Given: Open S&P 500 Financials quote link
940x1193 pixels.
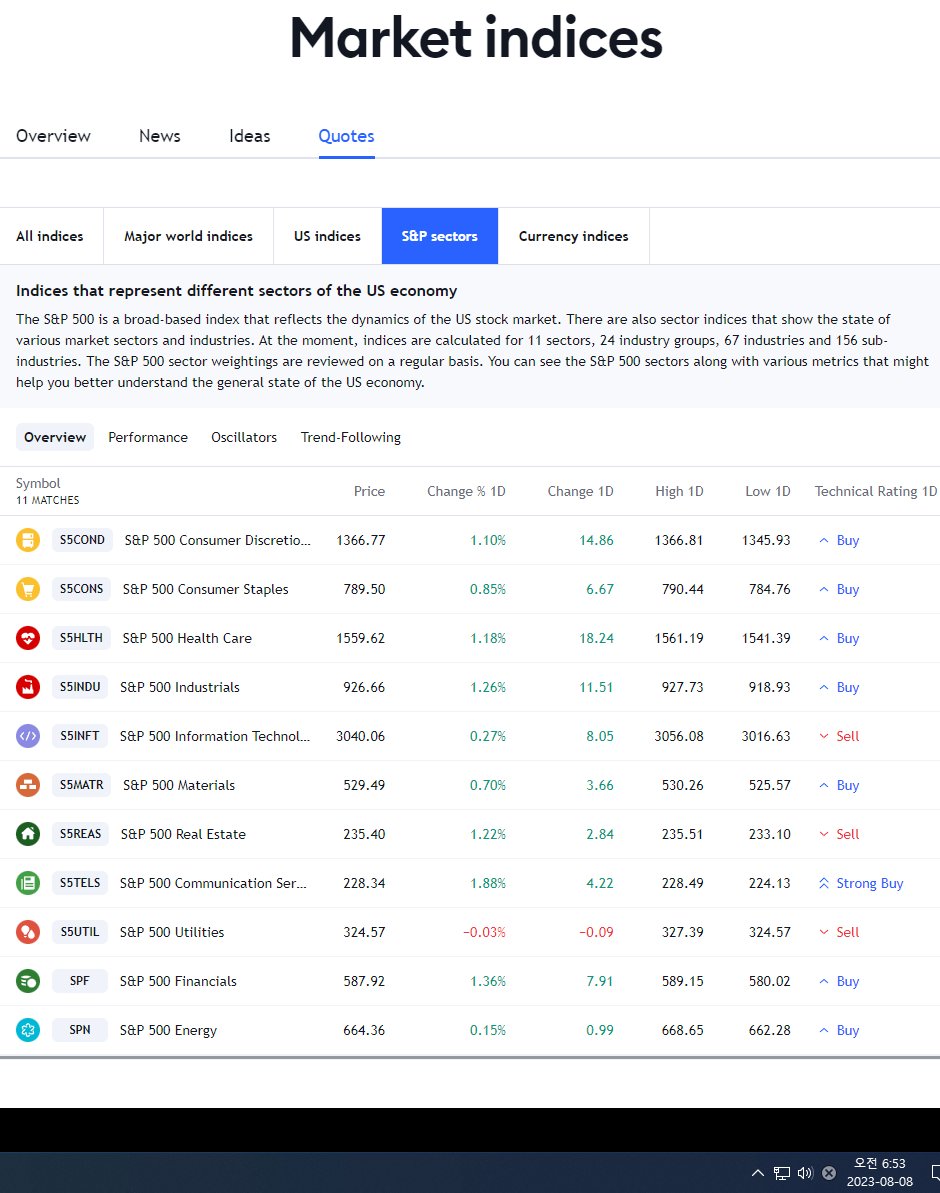Looking at the screenshot, I should point(178,981).
